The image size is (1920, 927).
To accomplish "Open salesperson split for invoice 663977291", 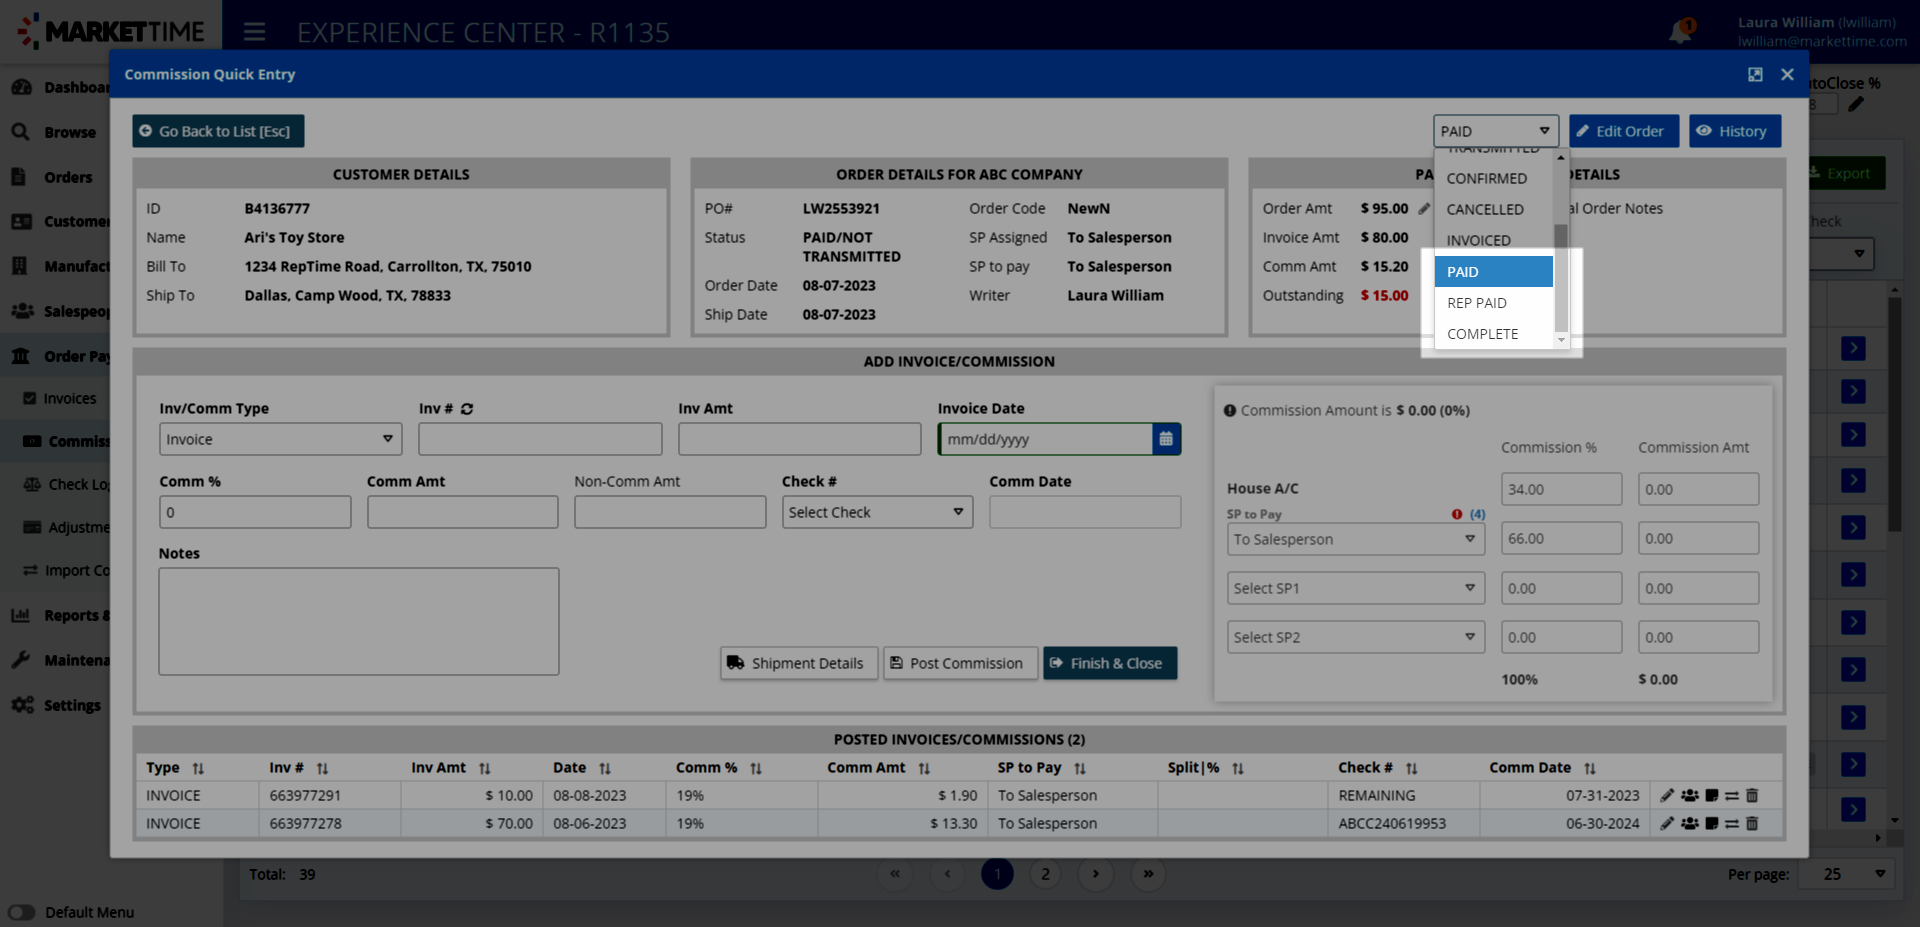I will point(1690,796).
